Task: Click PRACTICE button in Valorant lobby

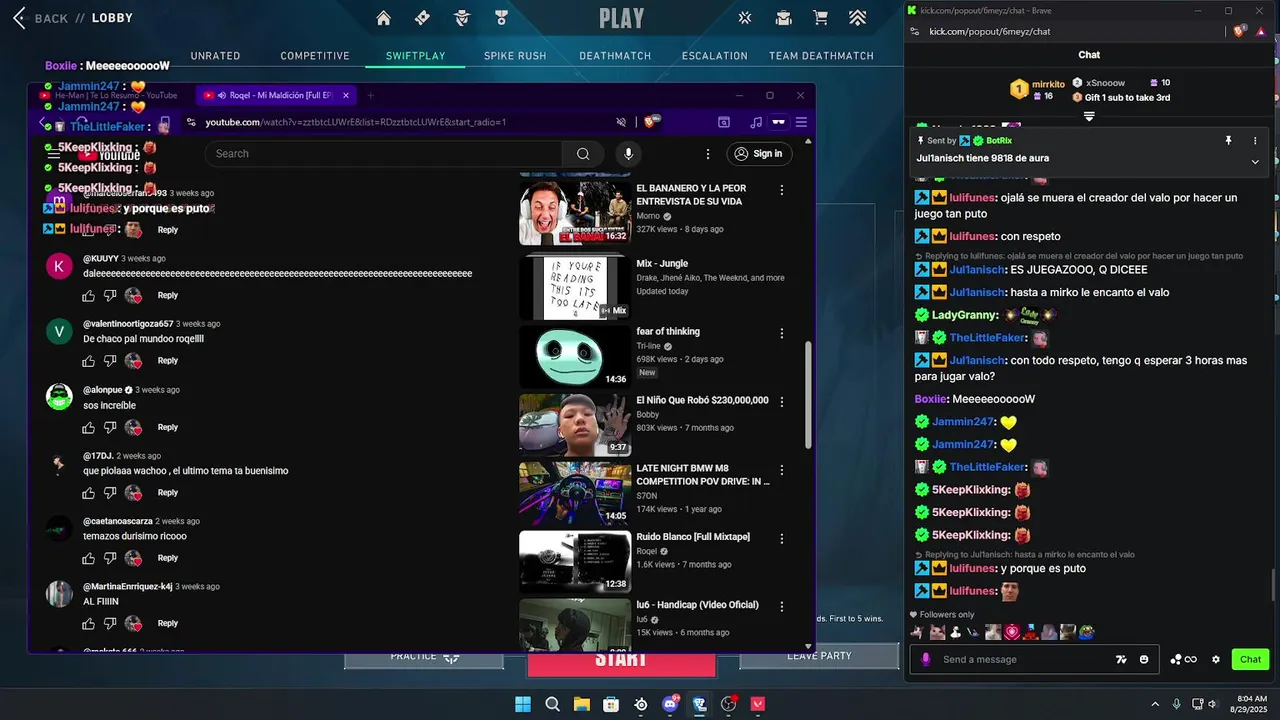Action: (424, 657)
